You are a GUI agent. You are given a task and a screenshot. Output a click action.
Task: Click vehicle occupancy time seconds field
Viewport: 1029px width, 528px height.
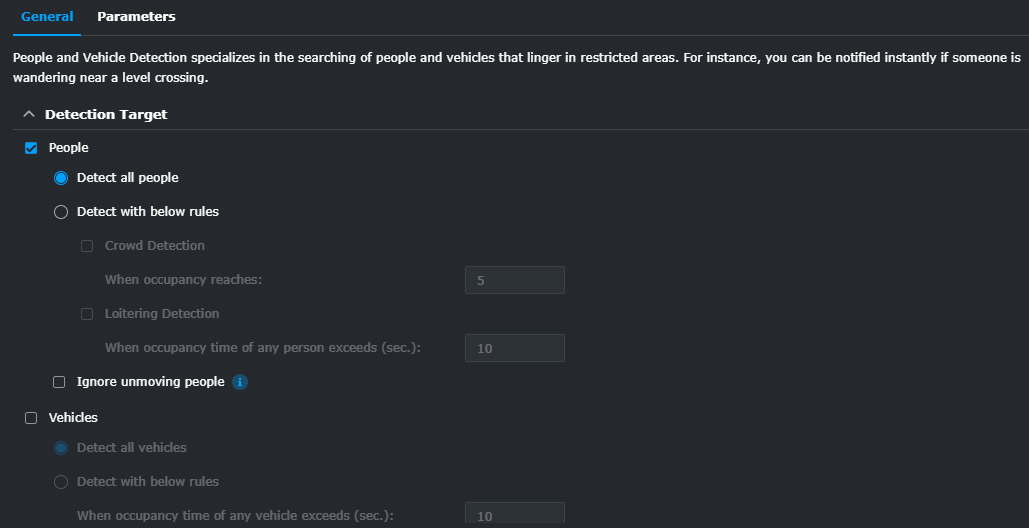[515, 513]
